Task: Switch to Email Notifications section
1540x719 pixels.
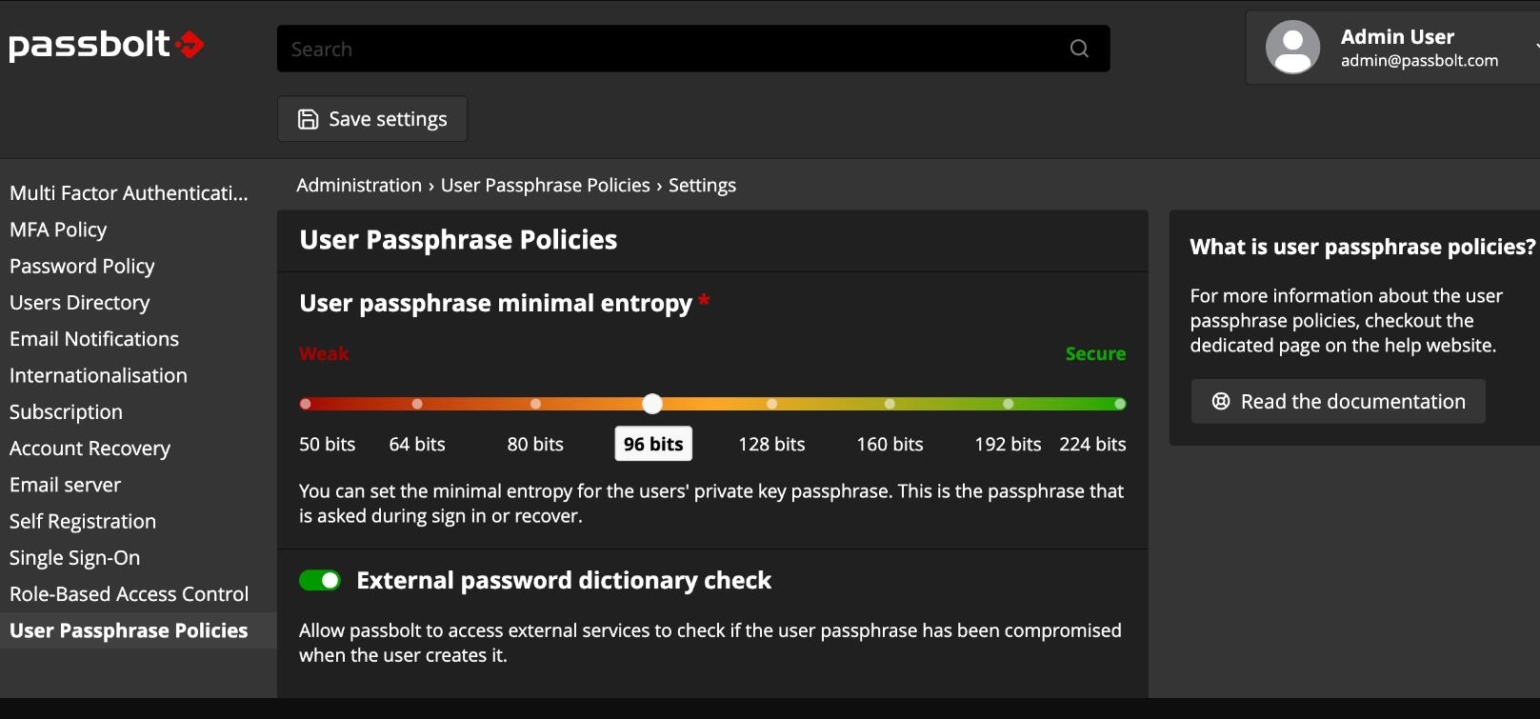Action: pyautogui.click(x=93, y=339)
